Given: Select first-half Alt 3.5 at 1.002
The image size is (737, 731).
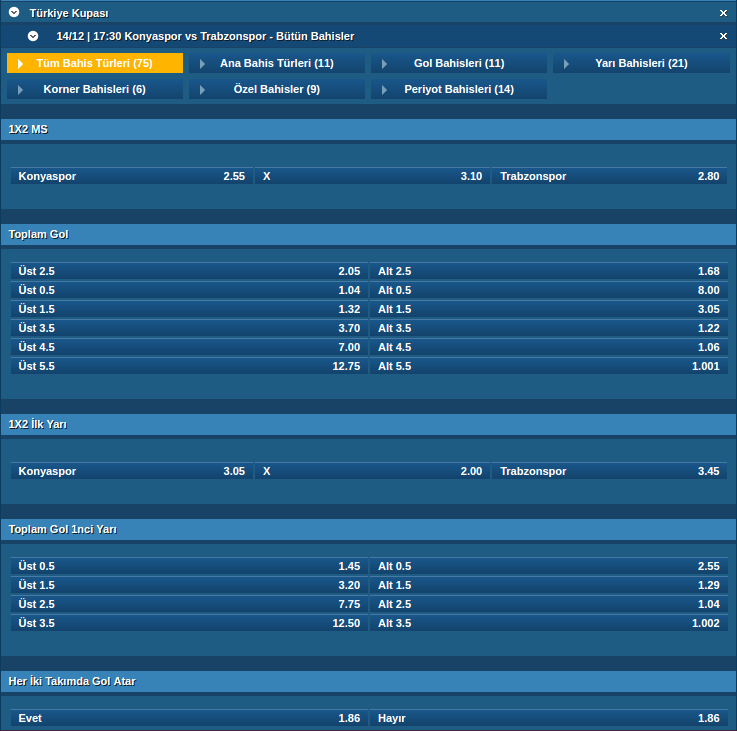Looking at the screenshot, I should click(x=549, y=623).
